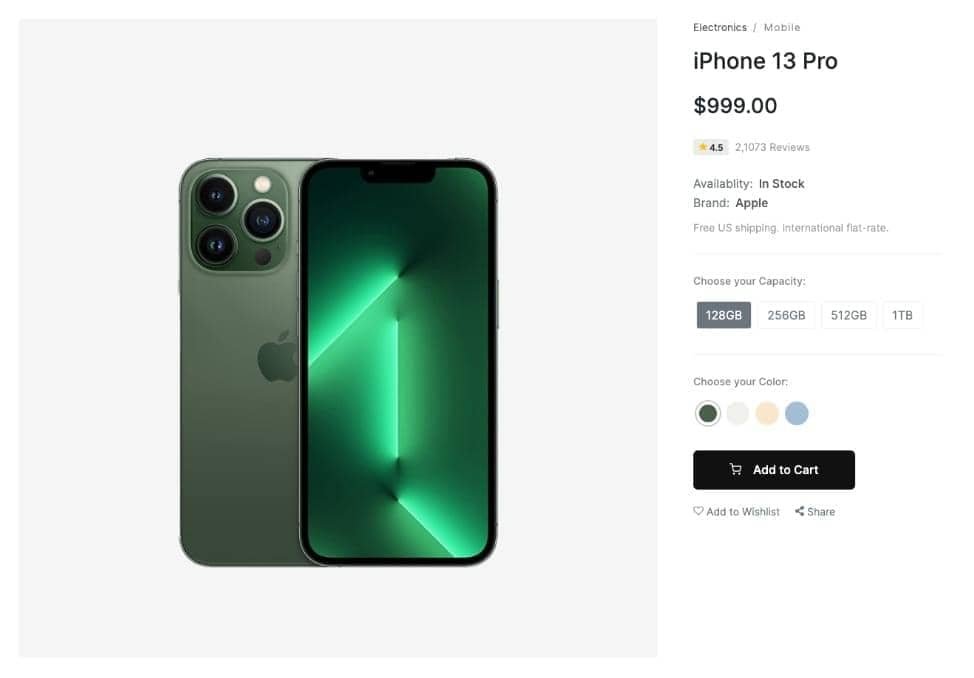Click Add to Wishlist link
The image size is (974, 678).
(743, 512)
